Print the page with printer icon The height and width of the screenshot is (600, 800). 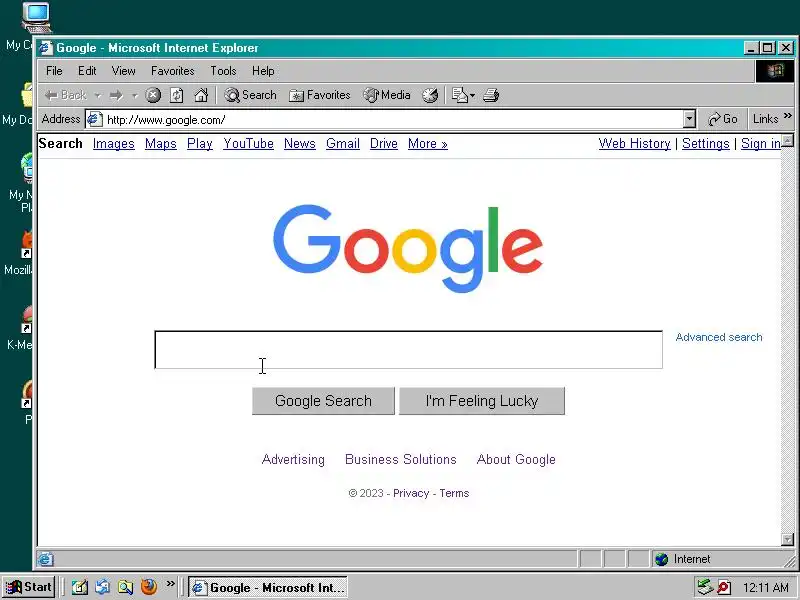491,95
